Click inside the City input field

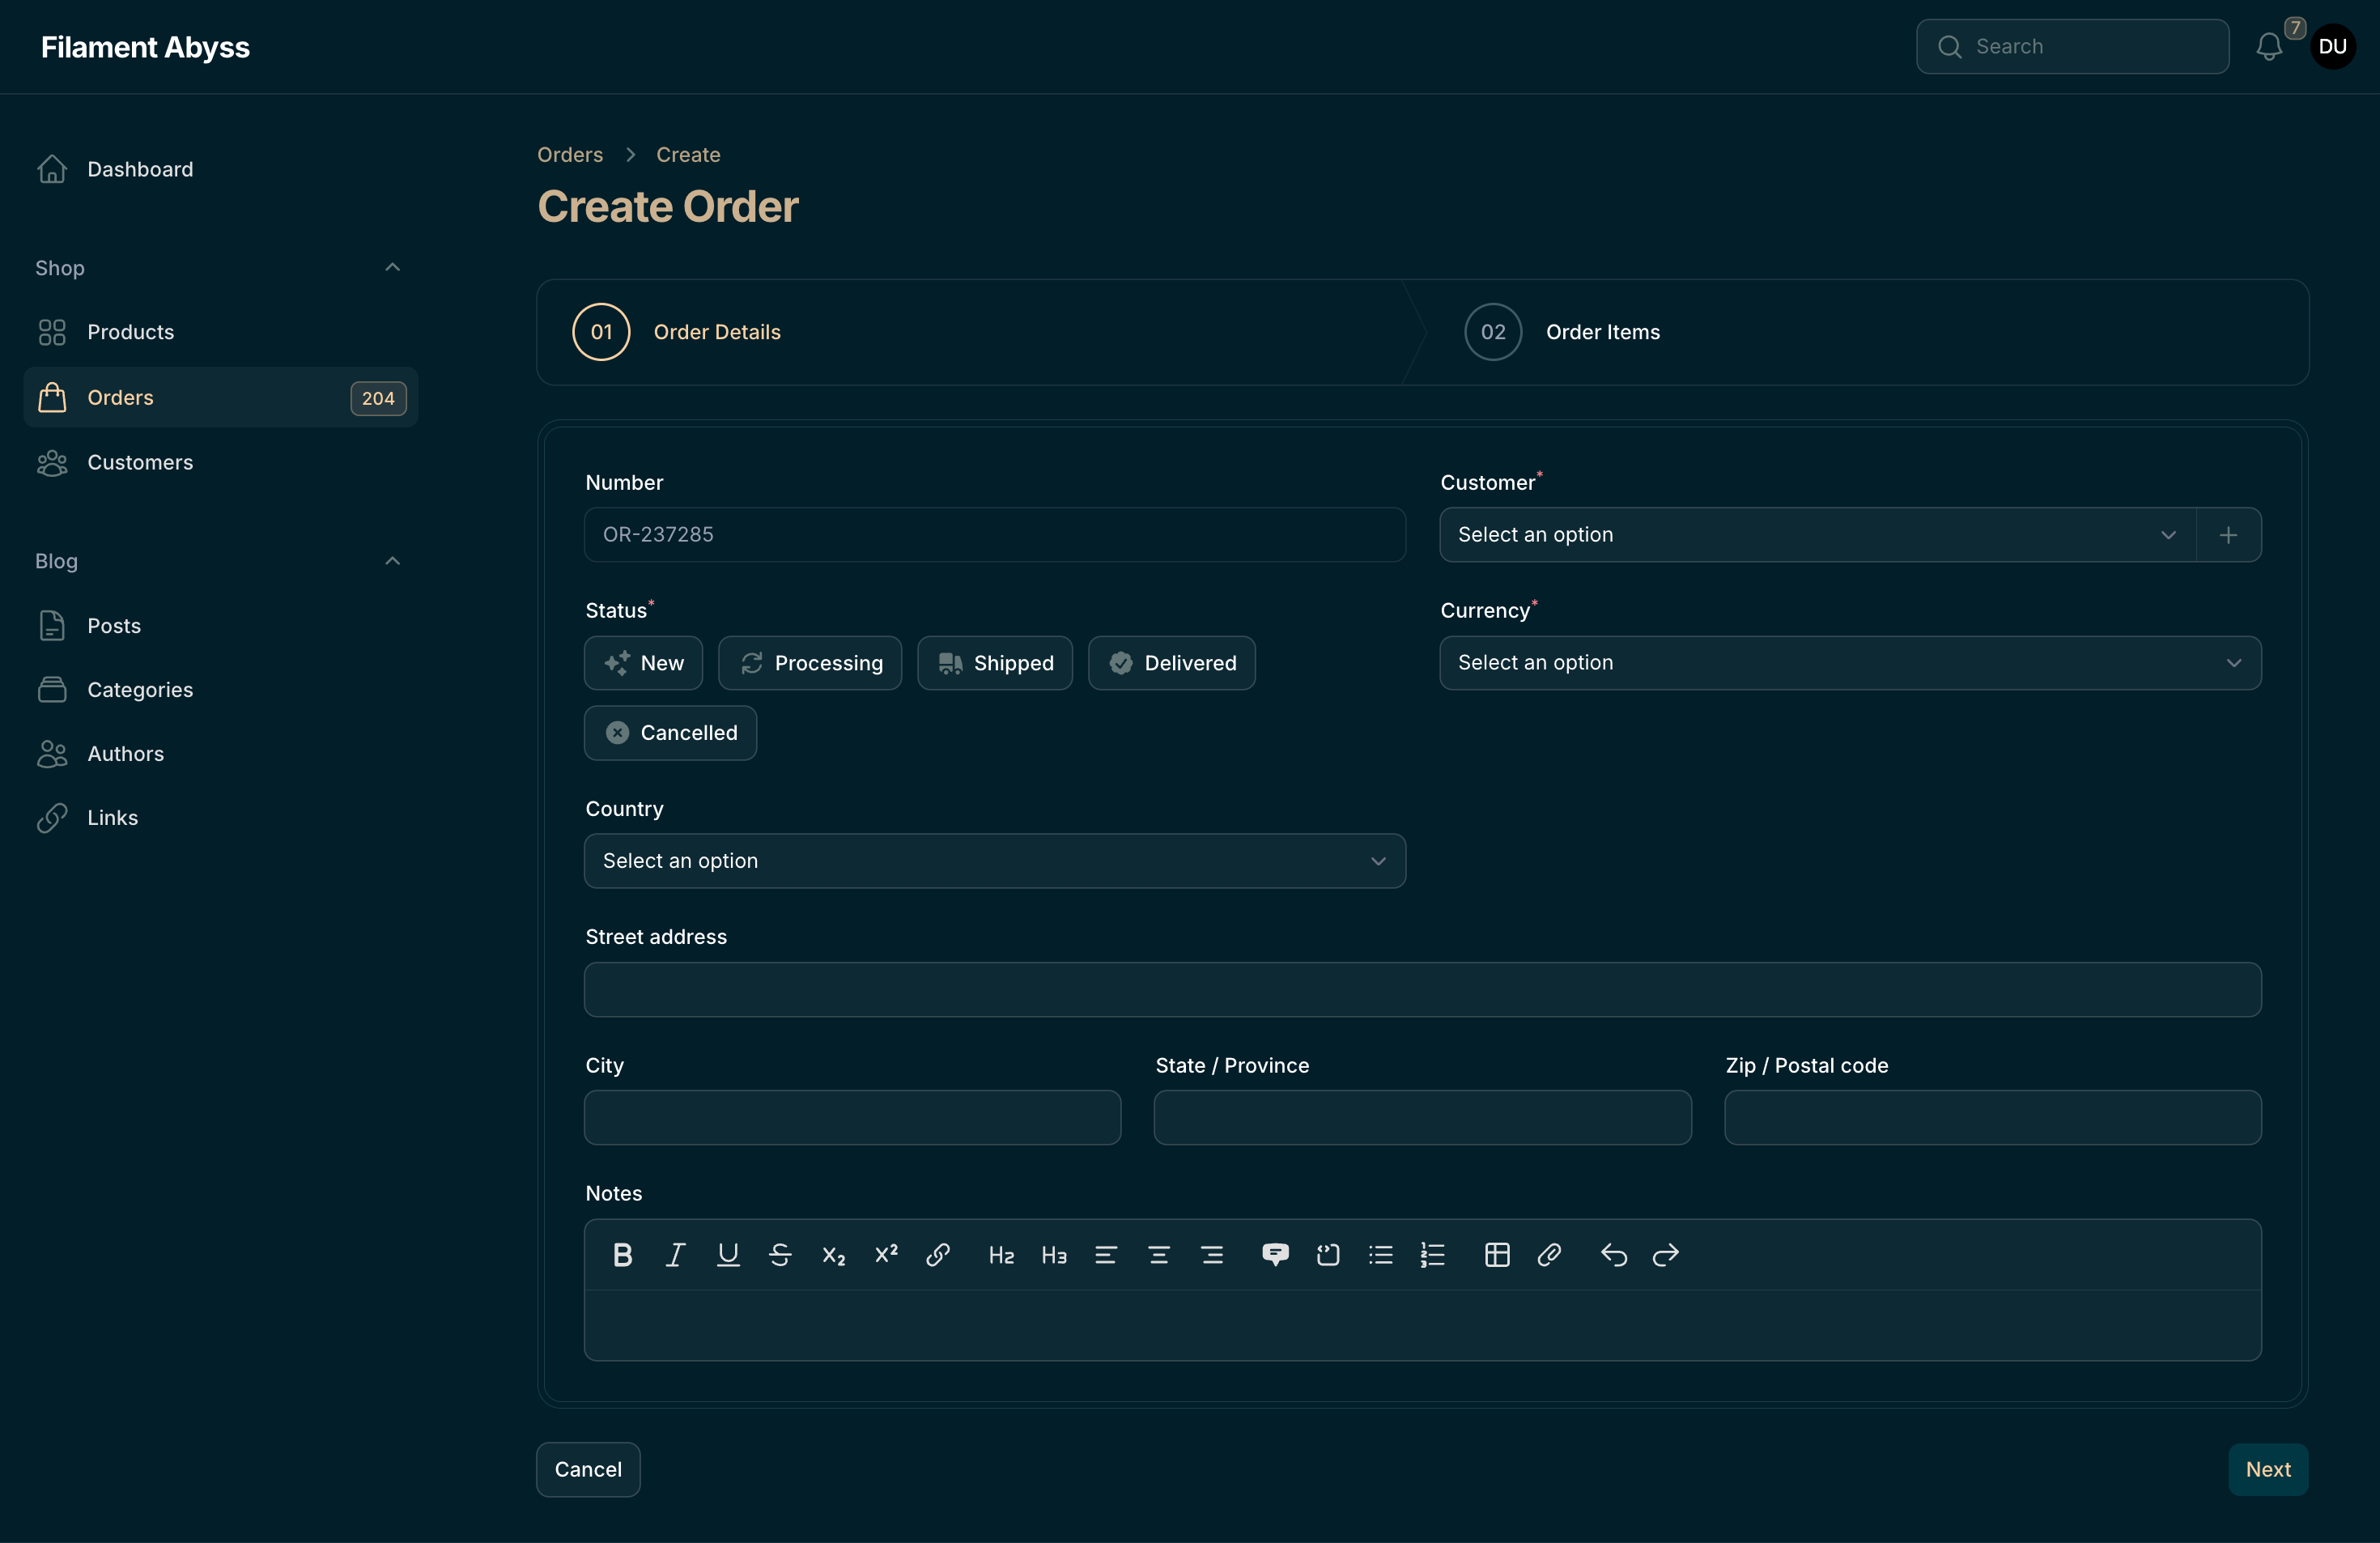click(851, 1117)
